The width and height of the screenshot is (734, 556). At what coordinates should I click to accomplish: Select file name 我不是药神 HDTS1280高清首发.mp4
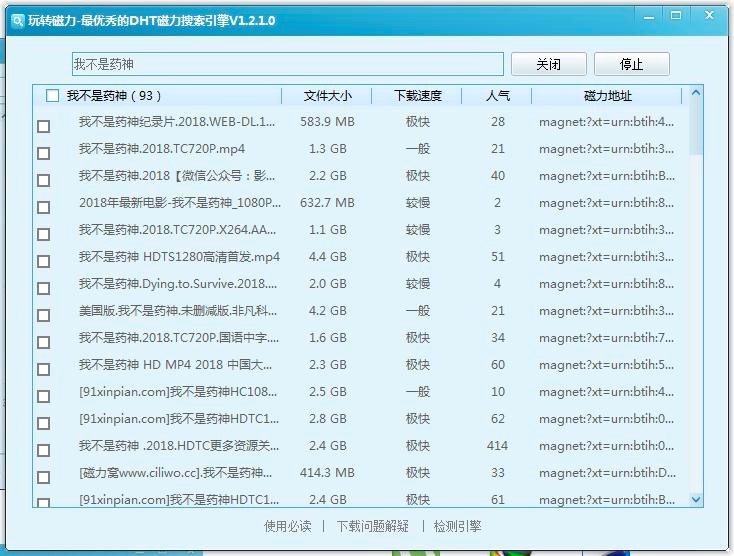179,257
